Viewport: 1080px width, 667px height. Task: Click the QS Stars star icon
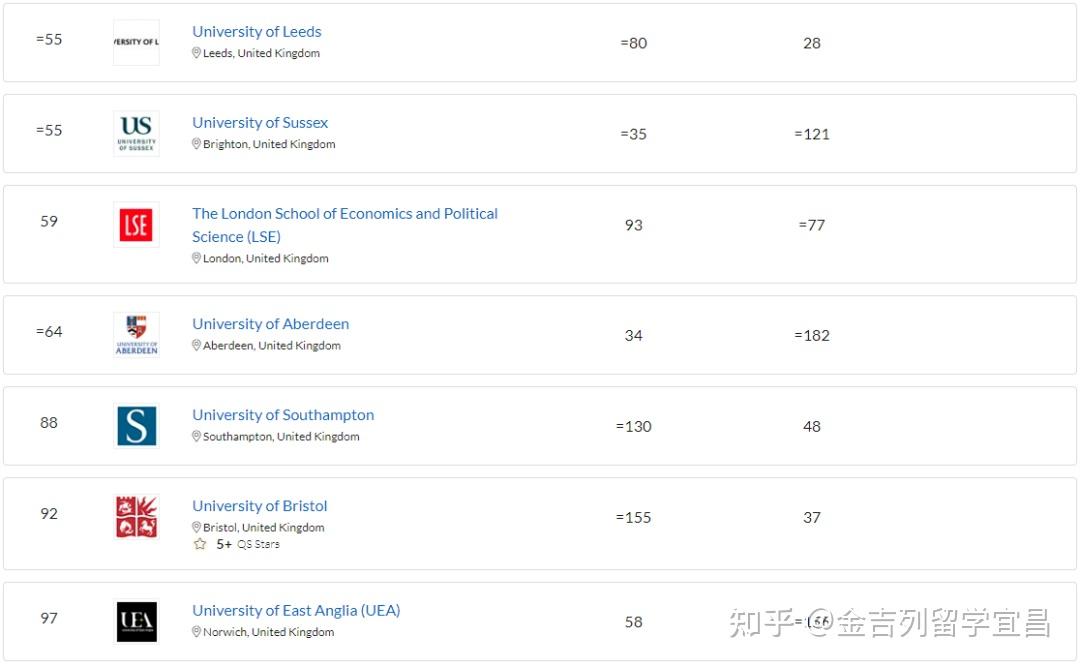pos(200,544)
